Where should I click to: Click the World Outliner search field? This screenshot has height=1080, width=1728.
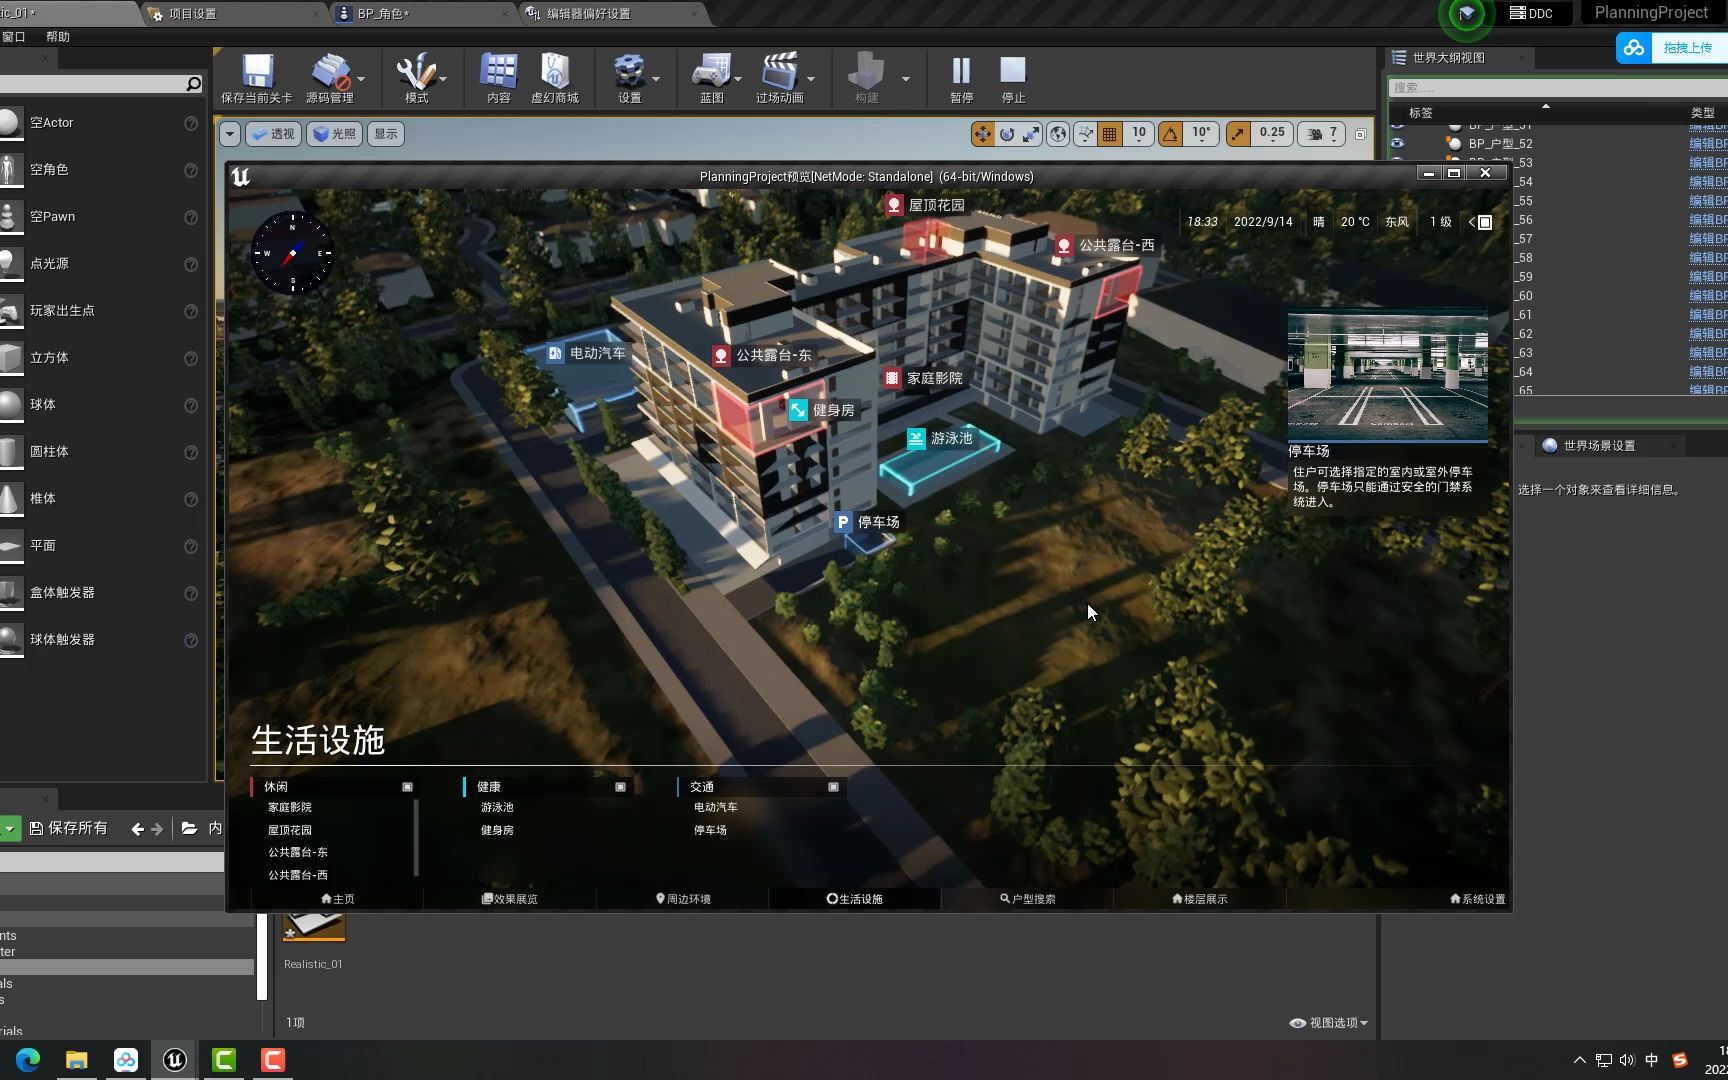point(1557,88)
